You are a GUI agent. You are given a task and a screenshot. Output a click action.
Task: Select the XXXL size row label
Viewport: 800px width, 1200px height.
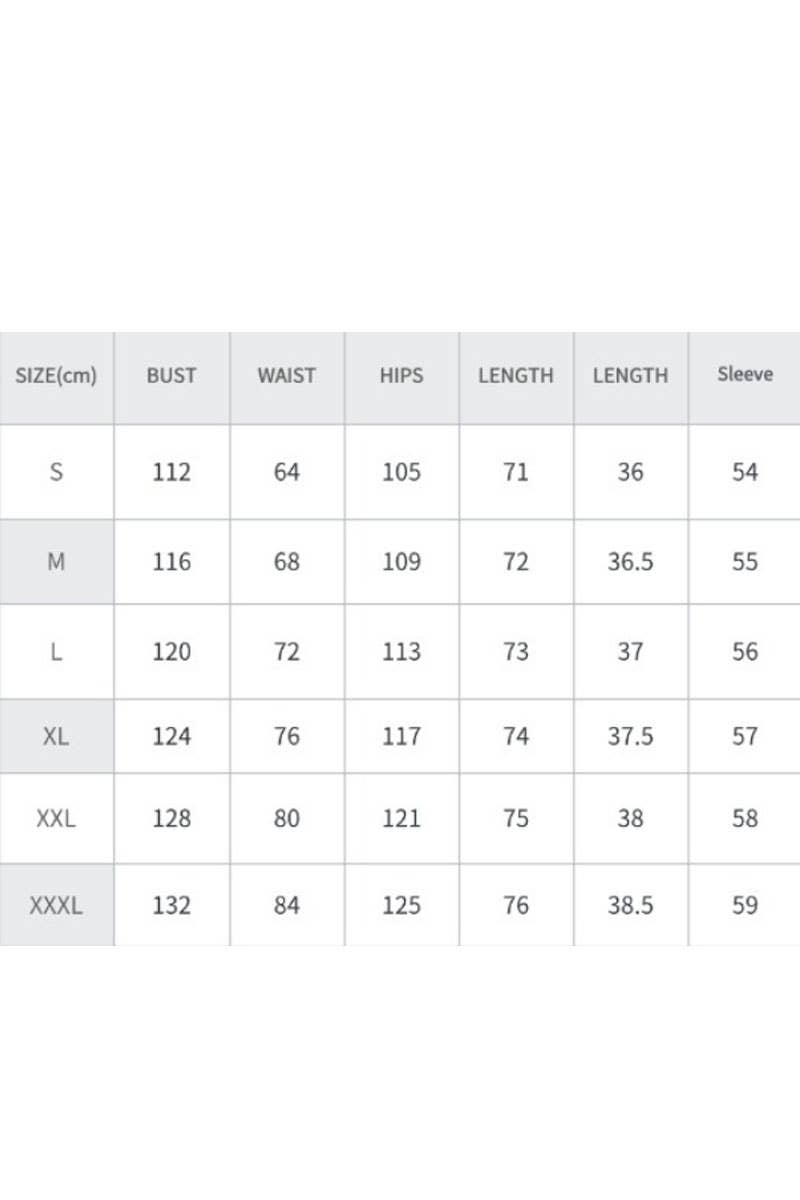point(56,906)
